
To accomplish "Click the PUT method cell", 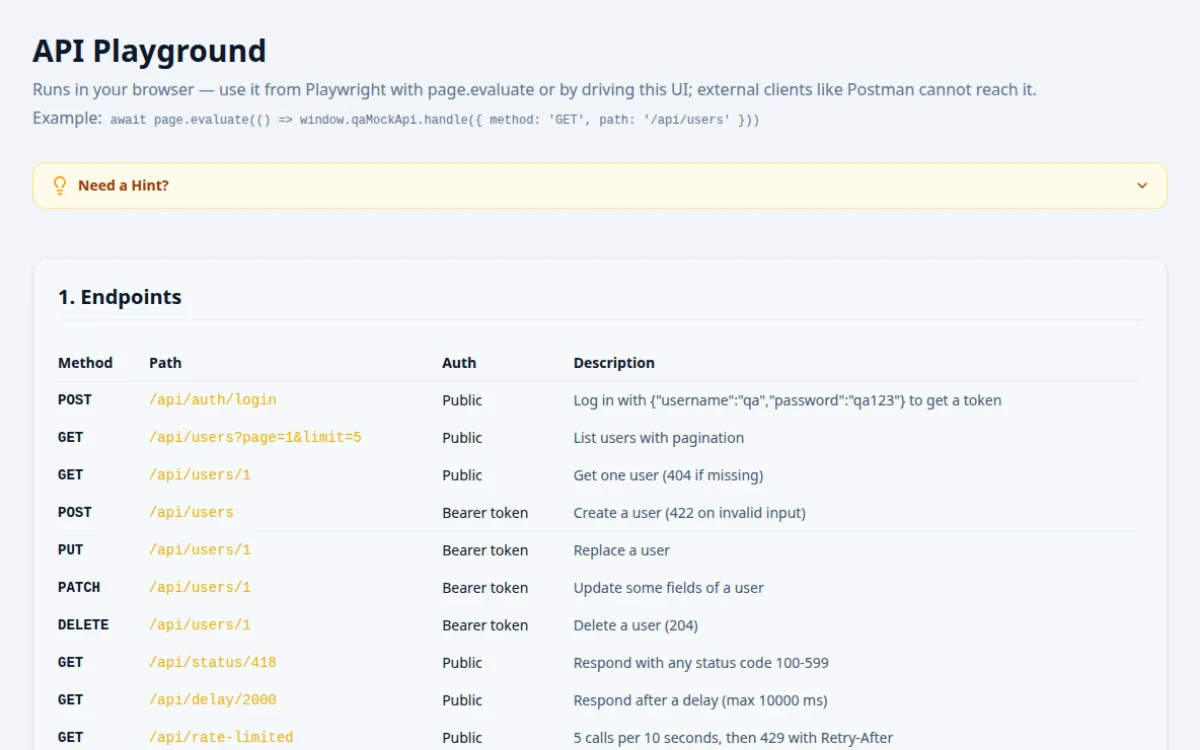I will [71, 550].
